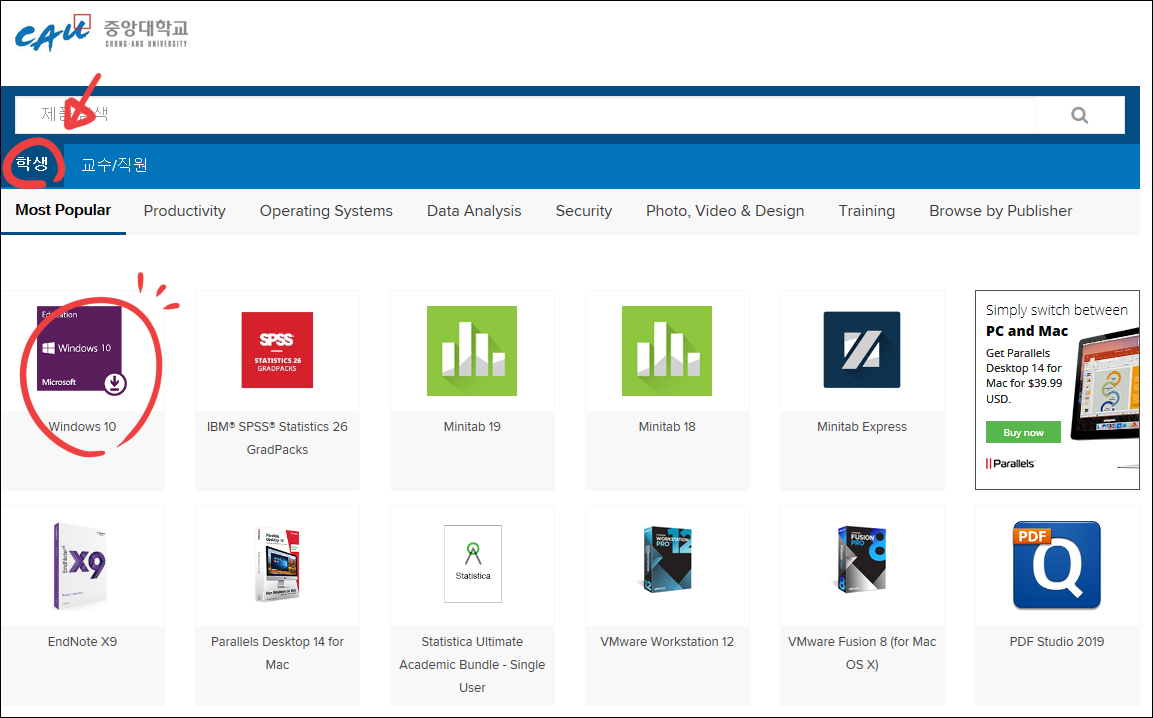This screenshot has height=718, width=1153.
Task: Click the Parallels Desktop 14 box image
Action: [x=277, y=564]
